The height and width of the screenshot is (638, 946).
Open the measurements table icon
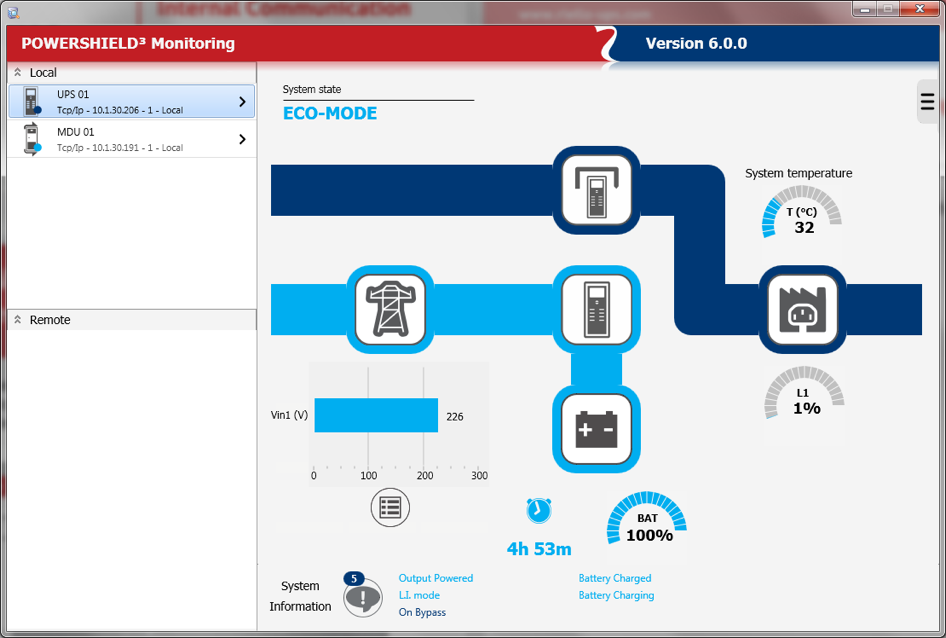point(390,508)
